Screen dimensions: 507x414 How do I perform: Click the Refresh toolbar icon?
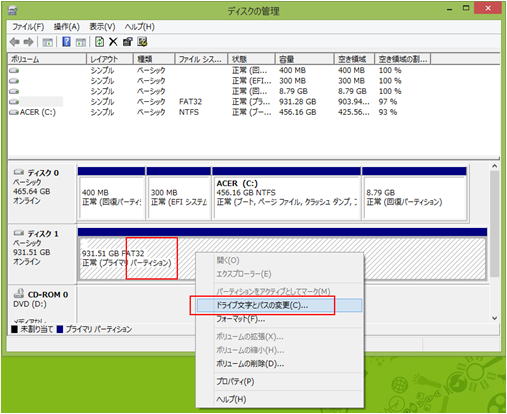click(x=99, y=42)
